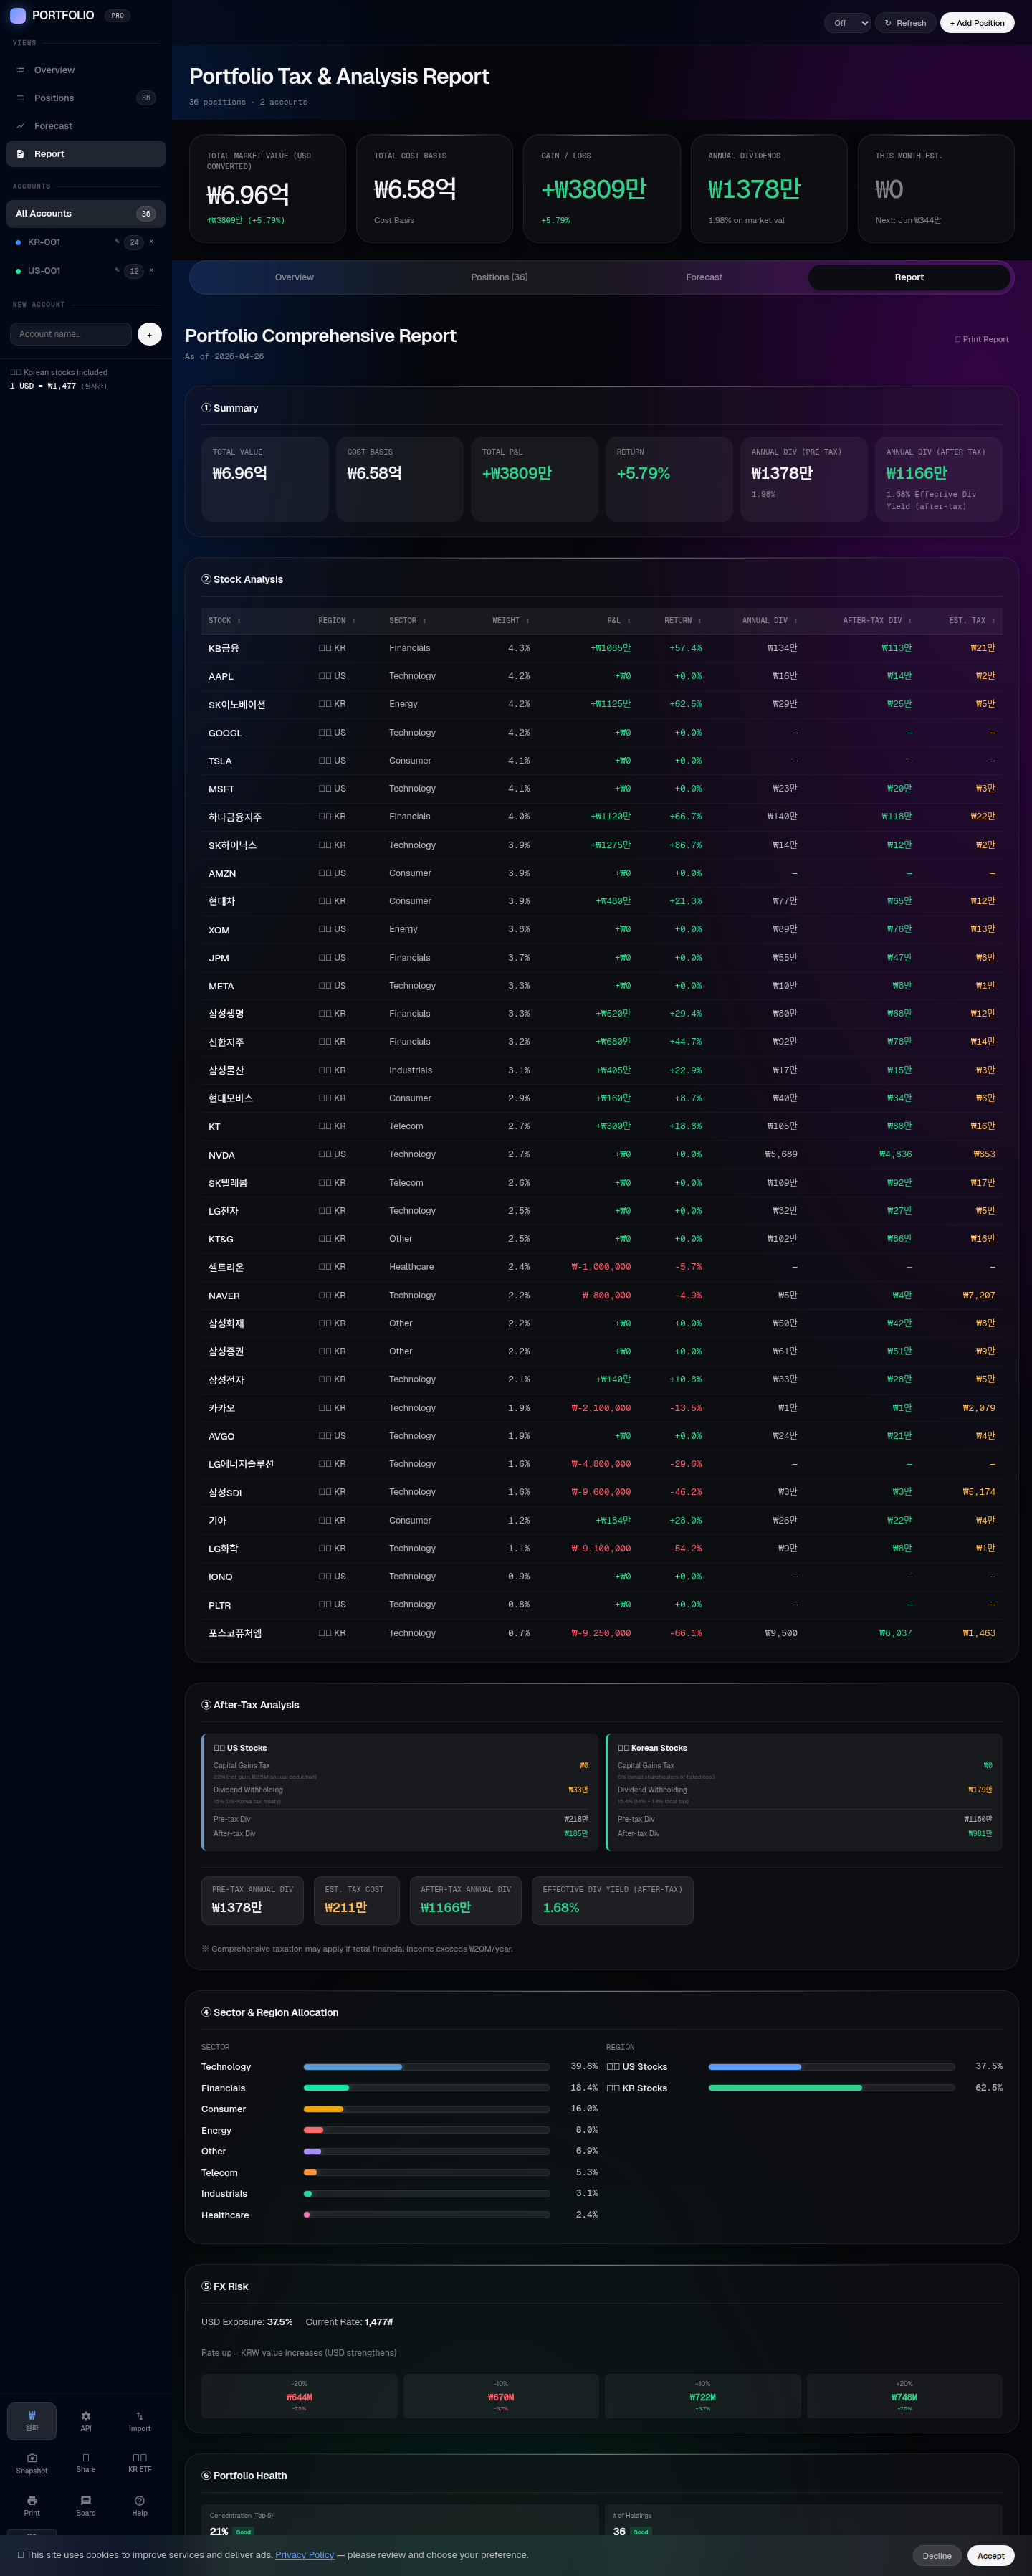Open the Board tool
1032x2576 pixels.
[86, 2506]
